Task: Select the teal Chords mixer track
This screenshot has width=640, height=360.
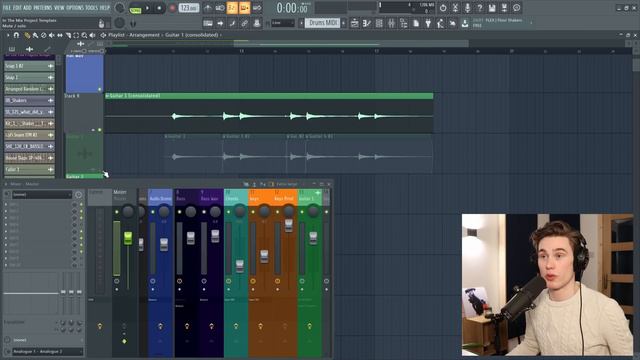Action: tap(236, 197)
